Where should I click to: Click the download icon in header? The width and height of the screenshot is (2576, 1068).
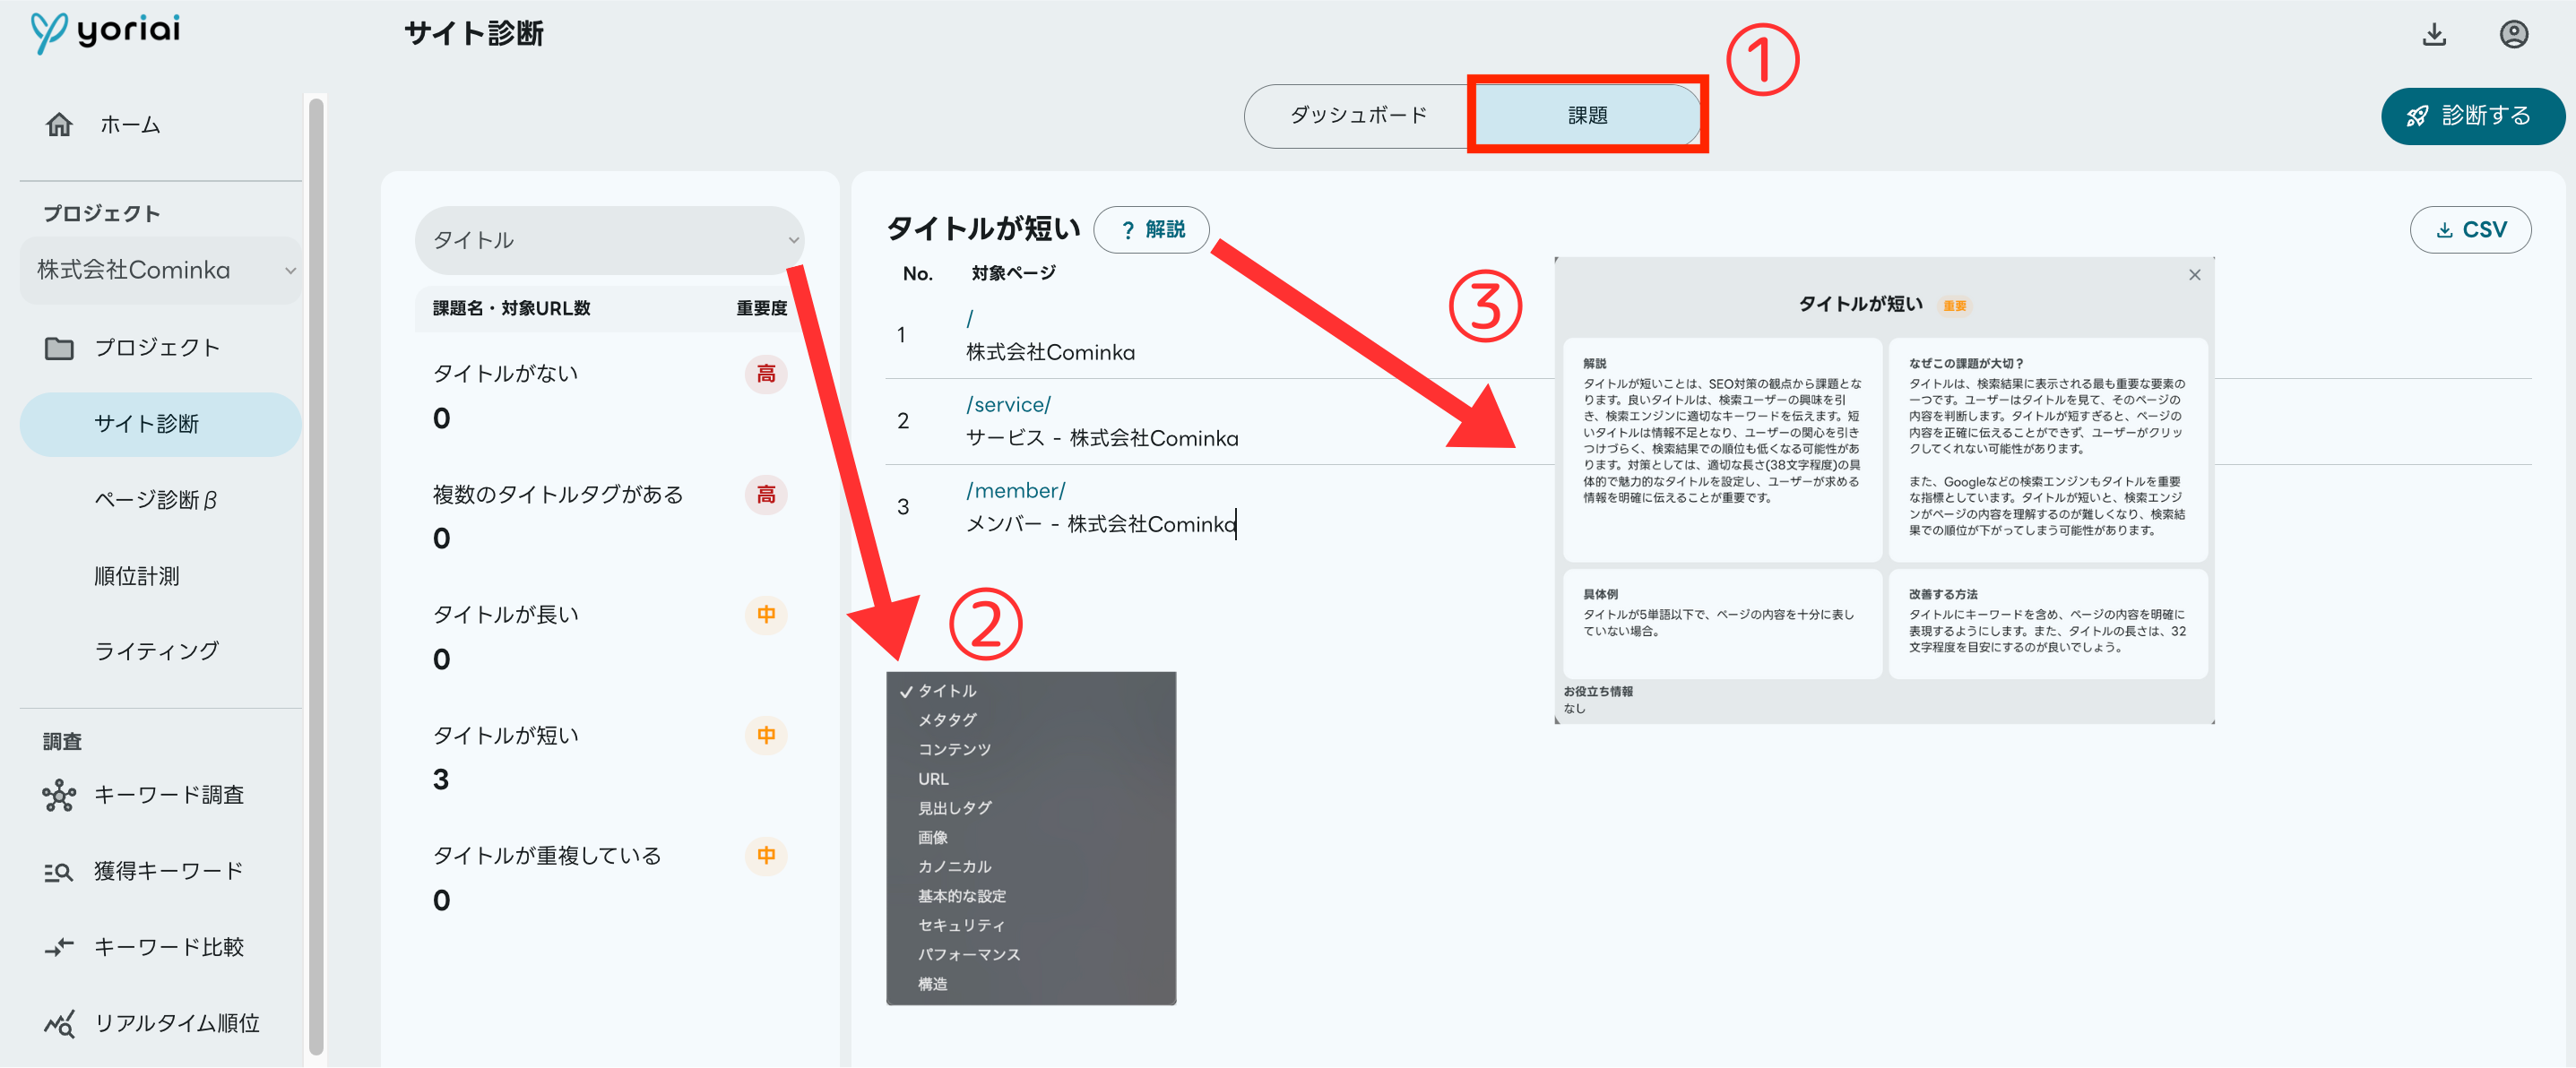click(2434, 34)
